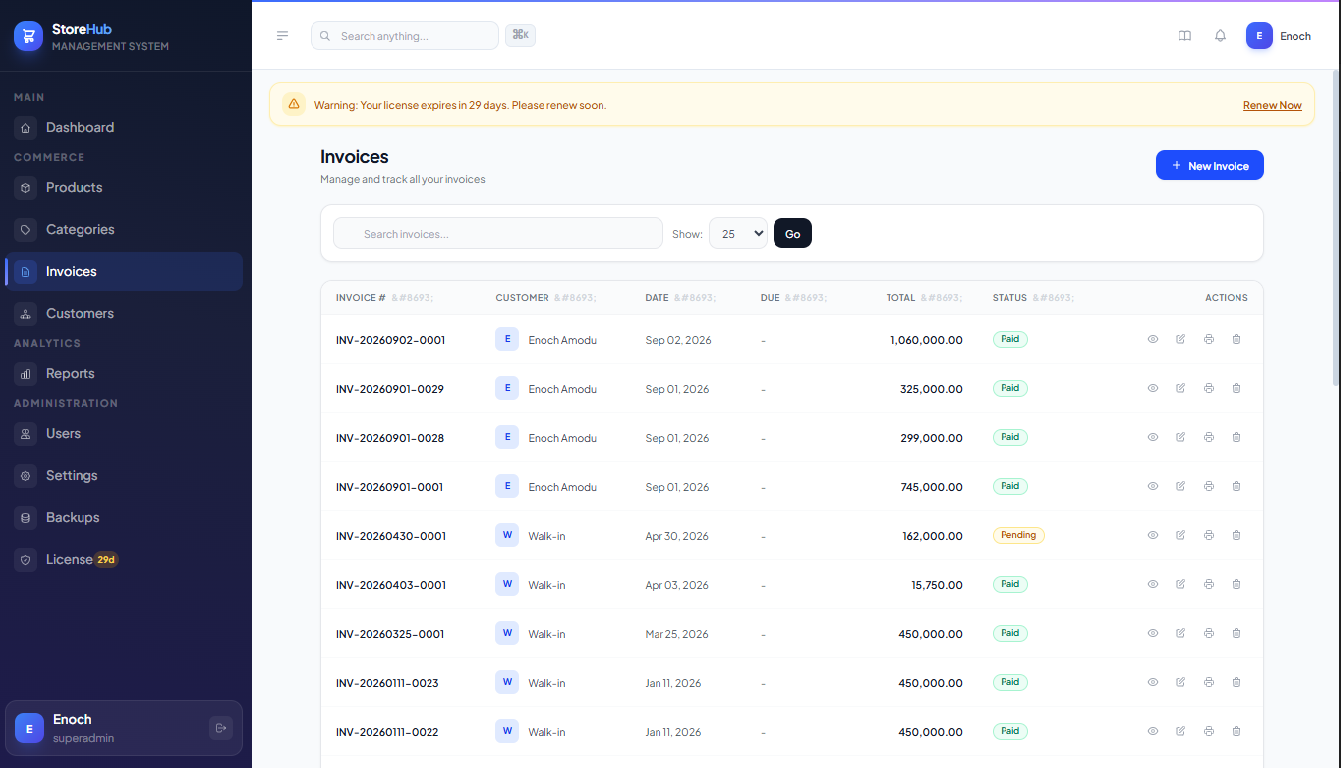View invoice INV-20260901-0028 eye icon
Viewport: 1341px width, 768px height.
(1153, 438)
